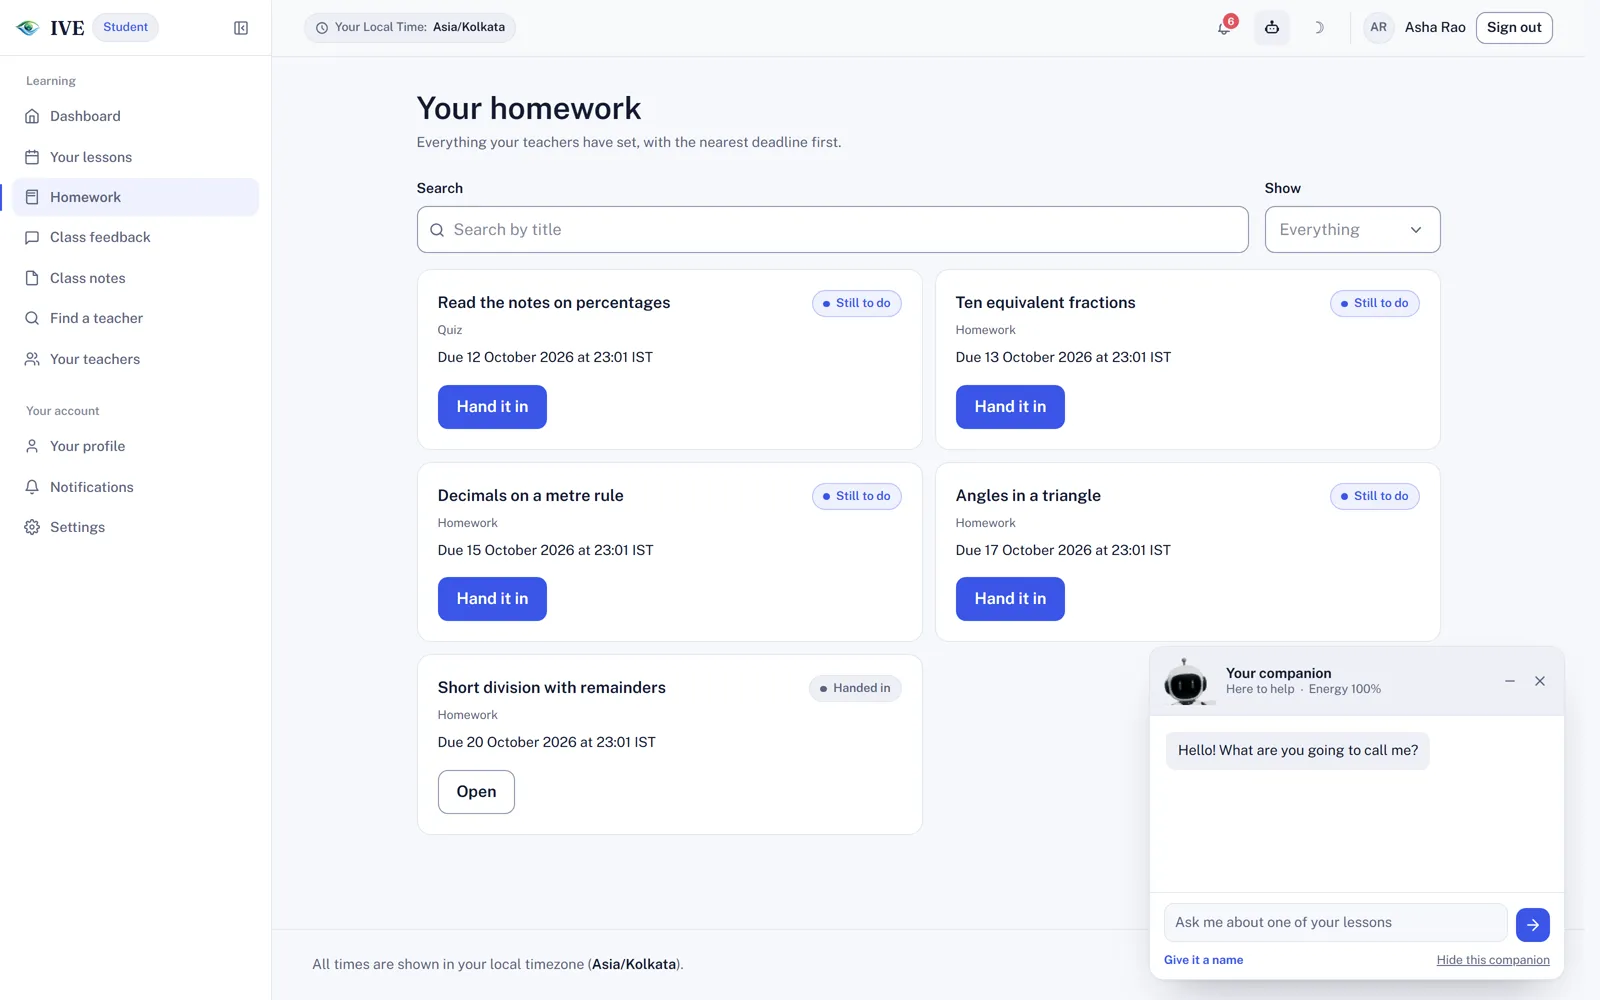Hand in Angles in a triangle
This screenshot has width=1600, height=1000.
point(1010,599)
